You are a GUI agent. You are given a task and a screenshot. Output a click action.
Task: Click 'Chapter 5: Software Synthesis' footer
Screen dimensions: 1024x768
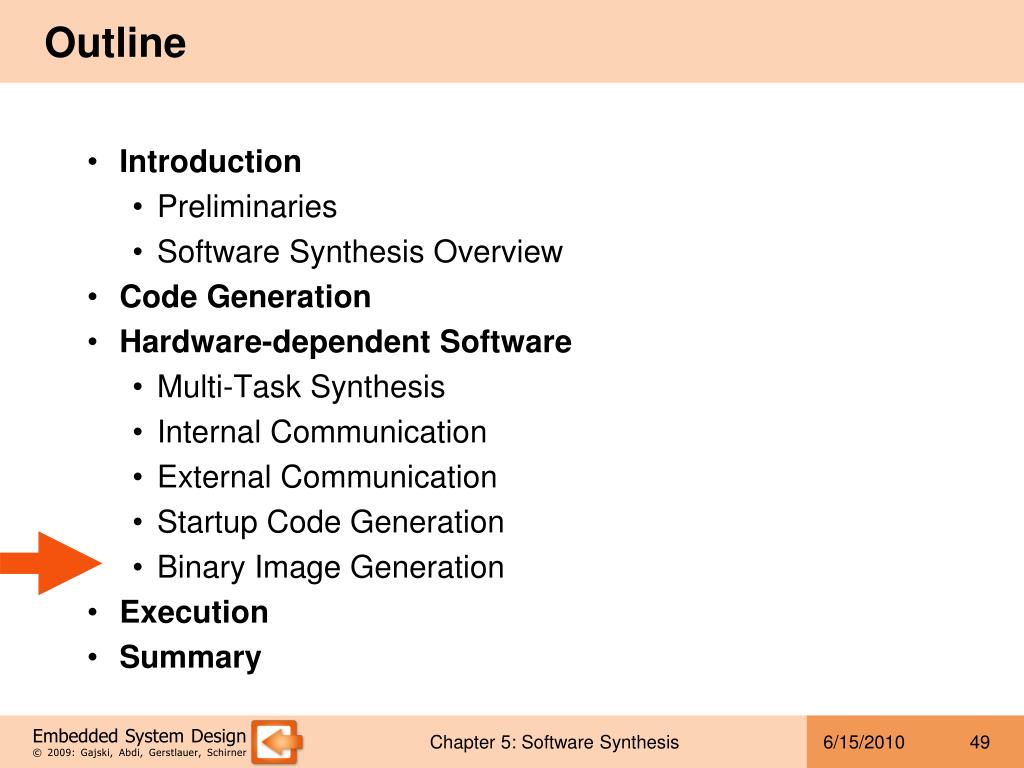(554, 743)
